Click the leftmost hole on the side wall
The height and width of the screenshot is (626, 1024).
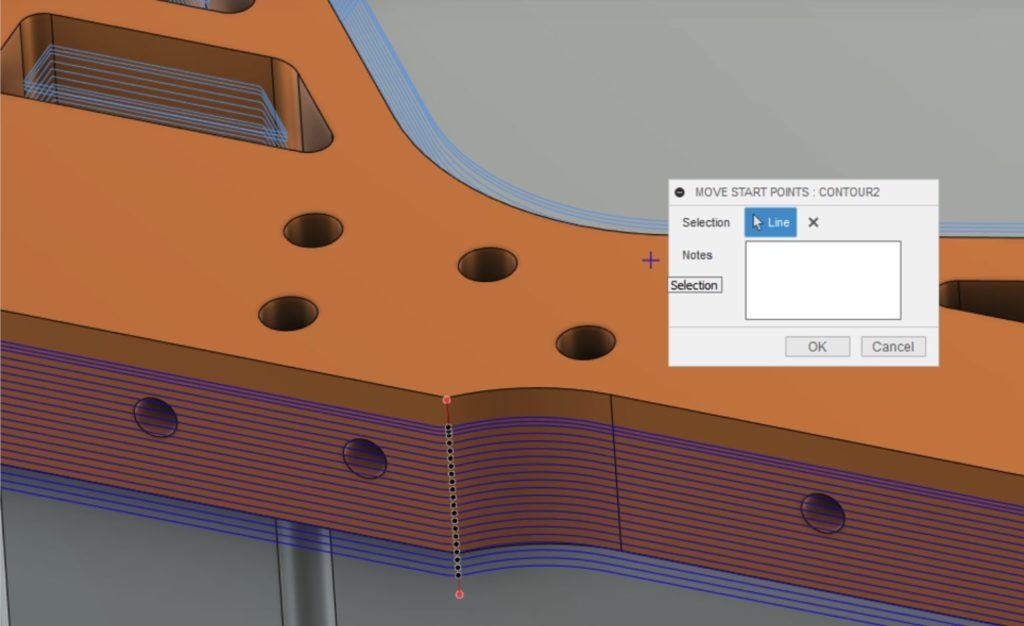(155, 417)
